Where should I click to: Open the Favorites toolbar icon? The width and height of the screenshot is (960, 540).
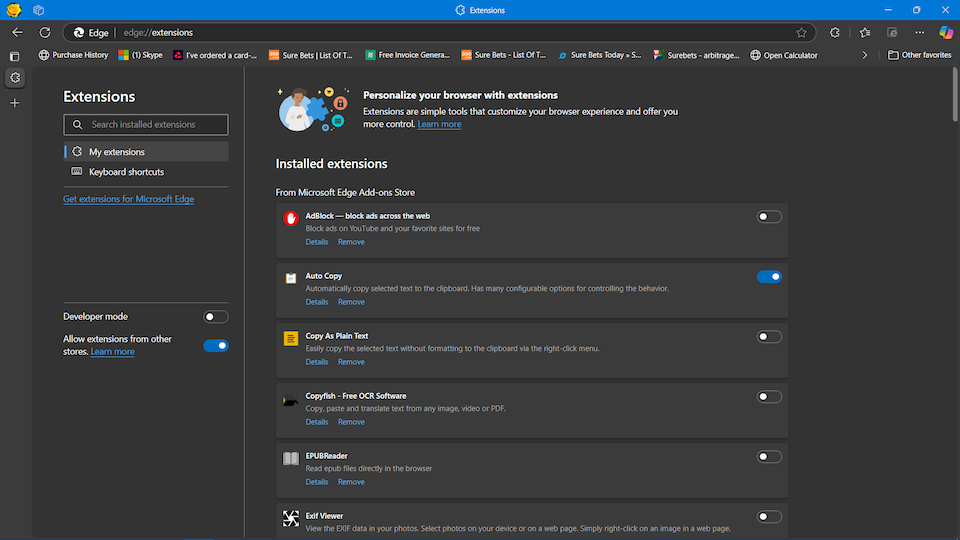[864, 32]
